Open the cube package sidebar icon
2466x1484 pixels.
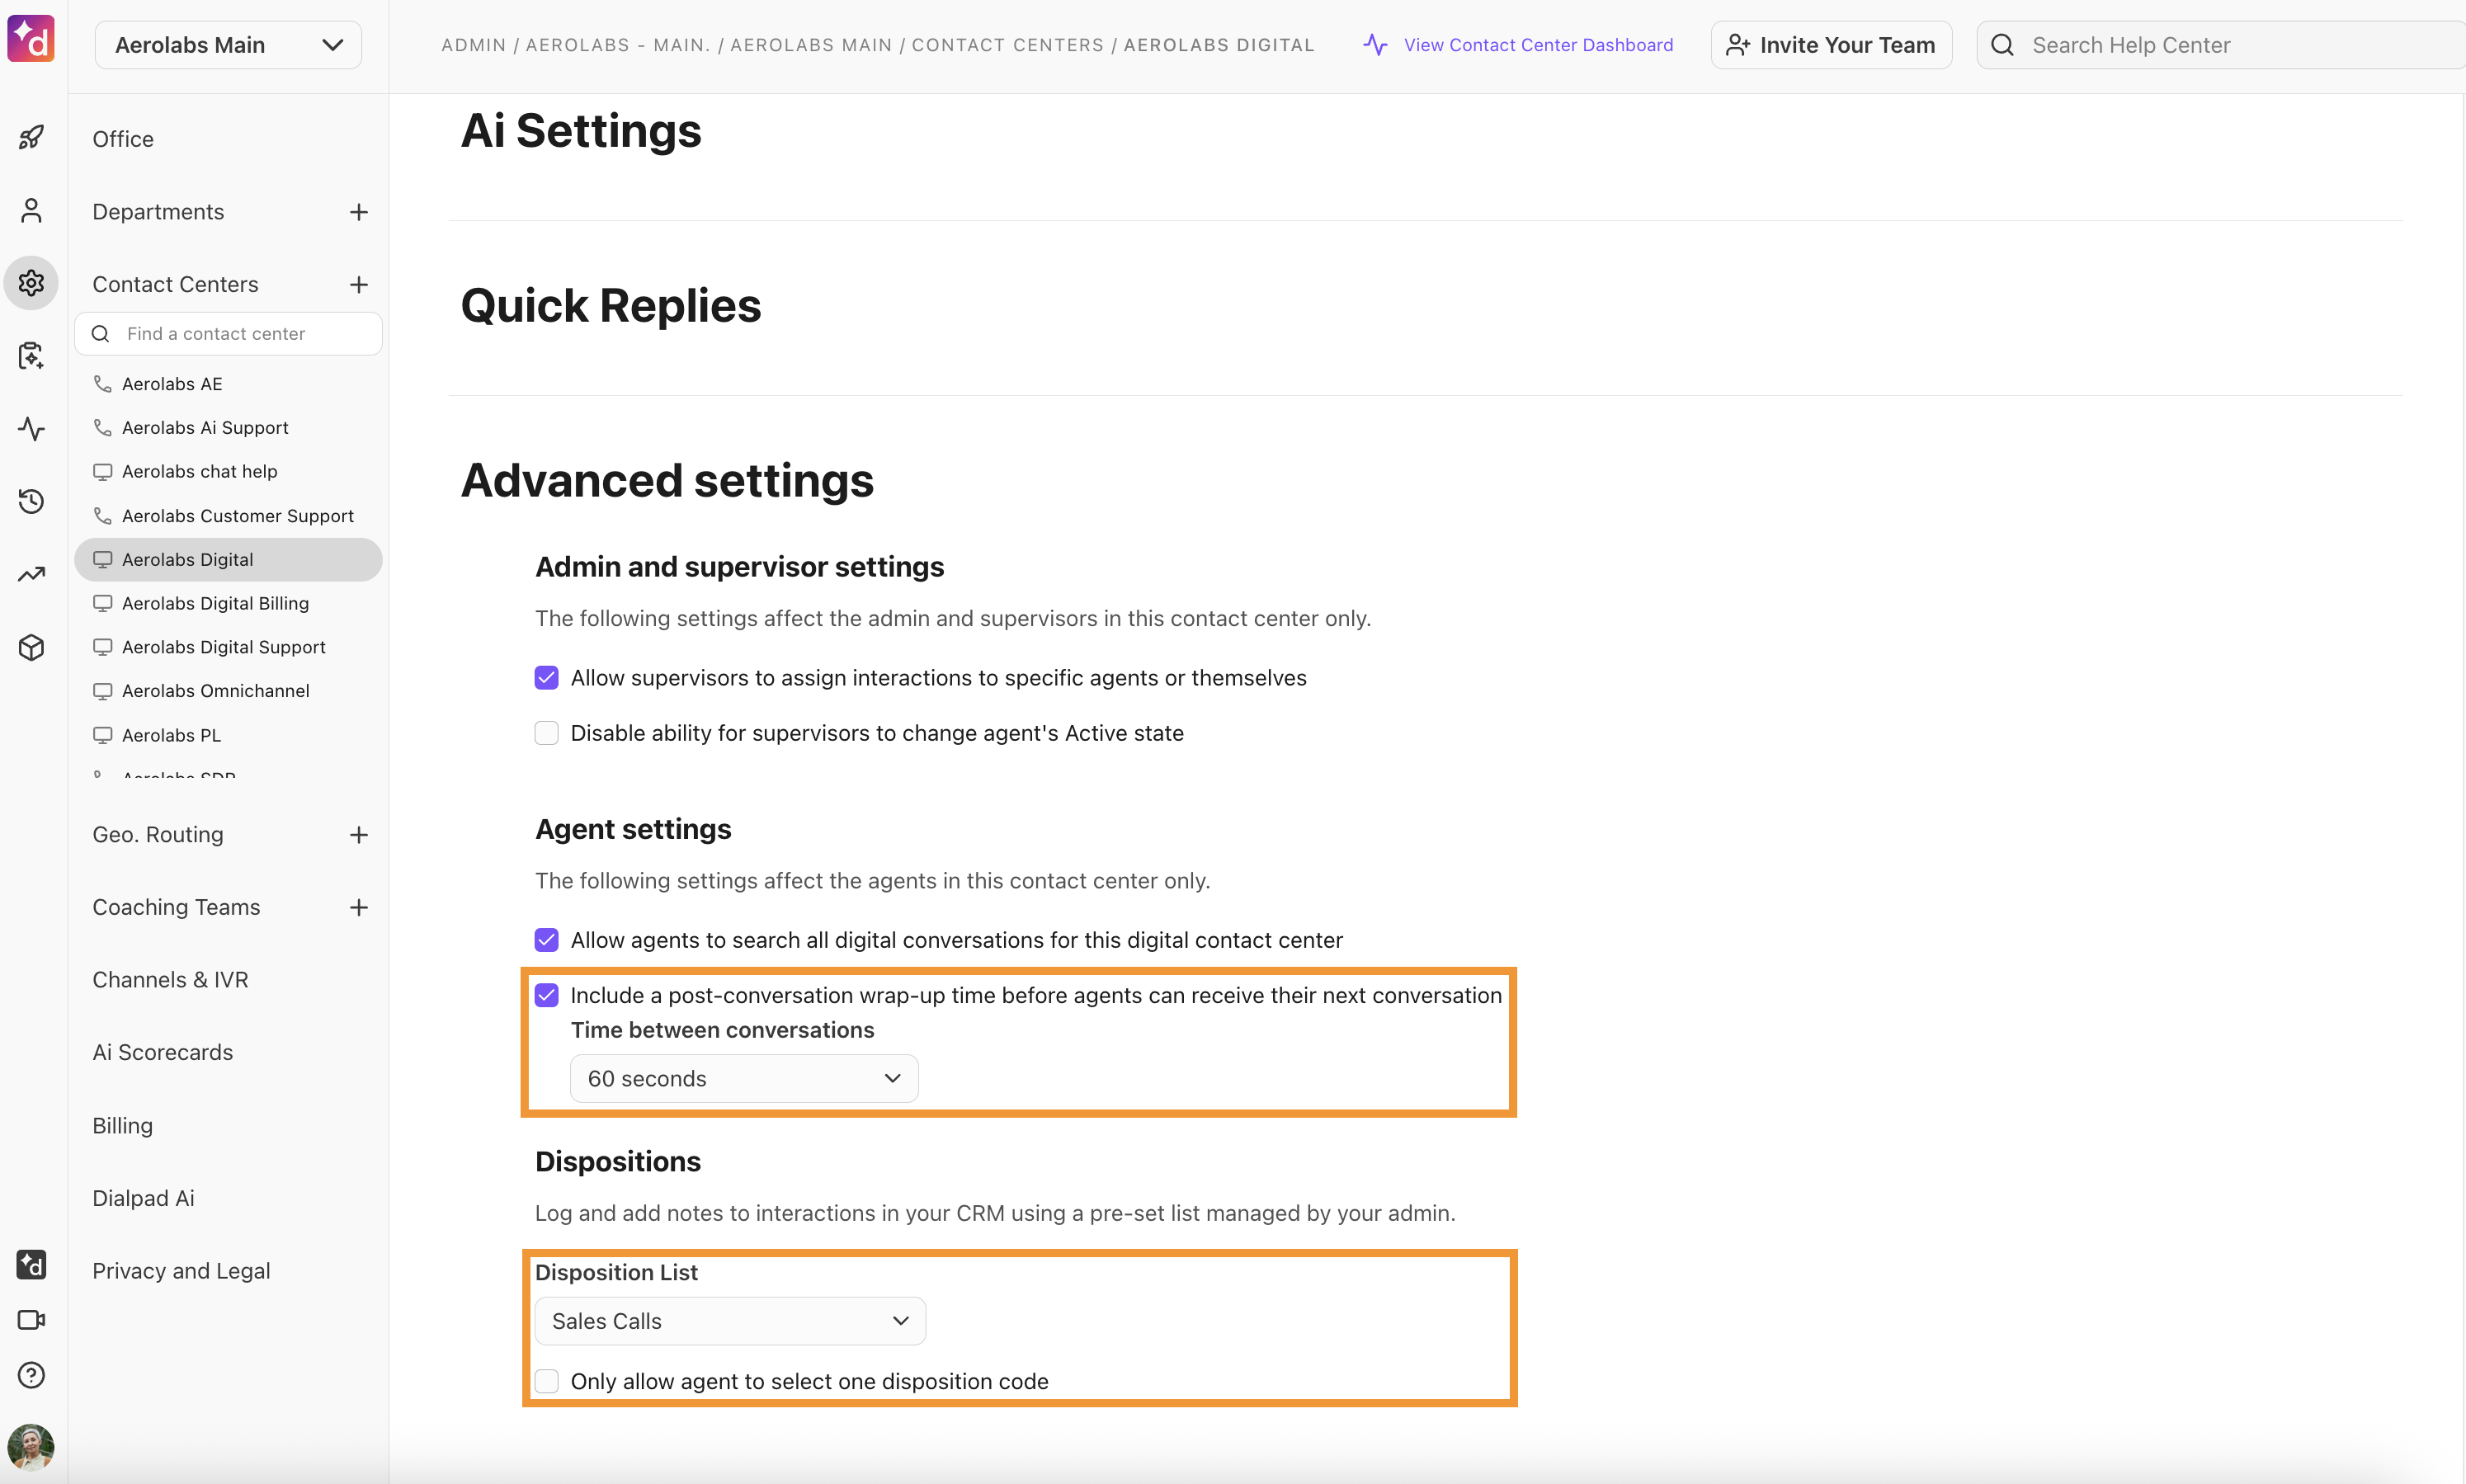pos(31,647)
